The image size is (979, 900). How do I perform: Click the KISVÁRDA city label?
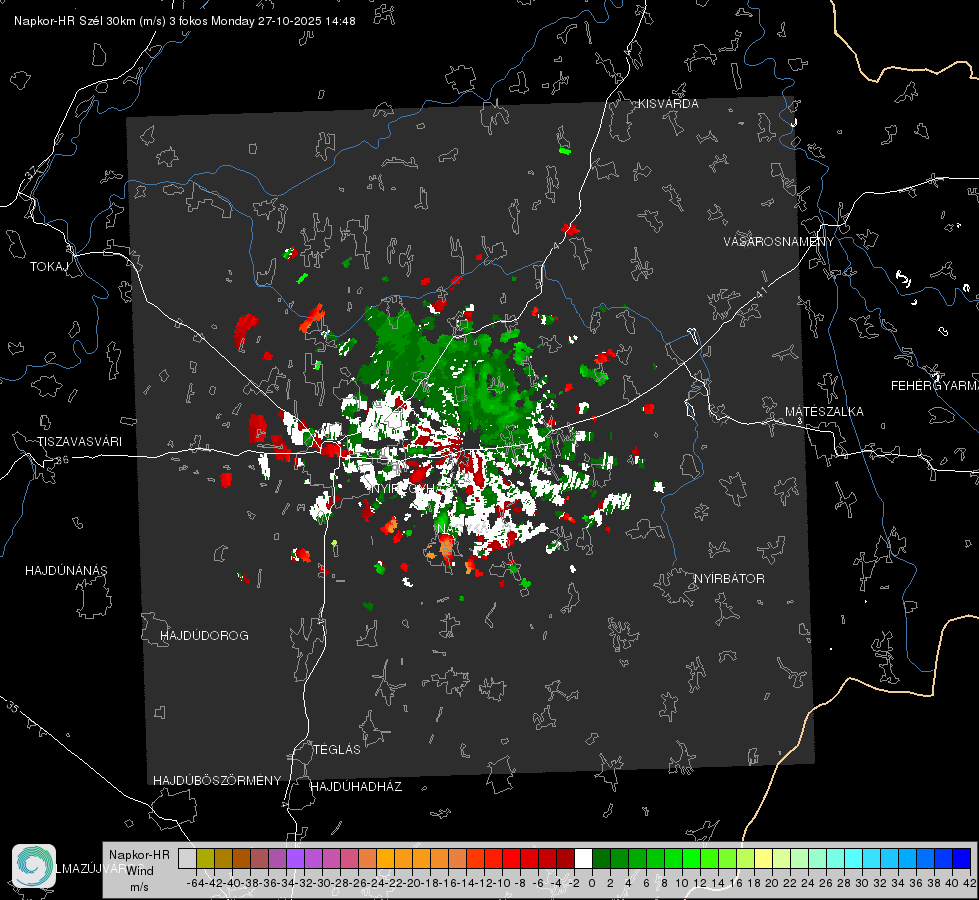pos(668,104)
